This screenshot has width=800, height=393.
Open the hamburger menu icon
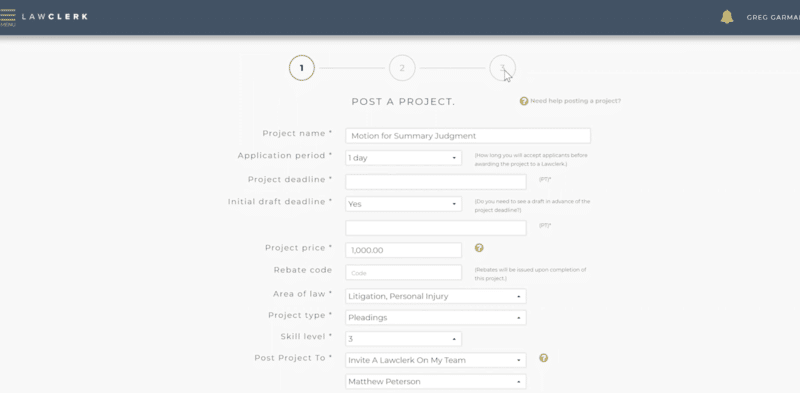(x=7, y=17)
